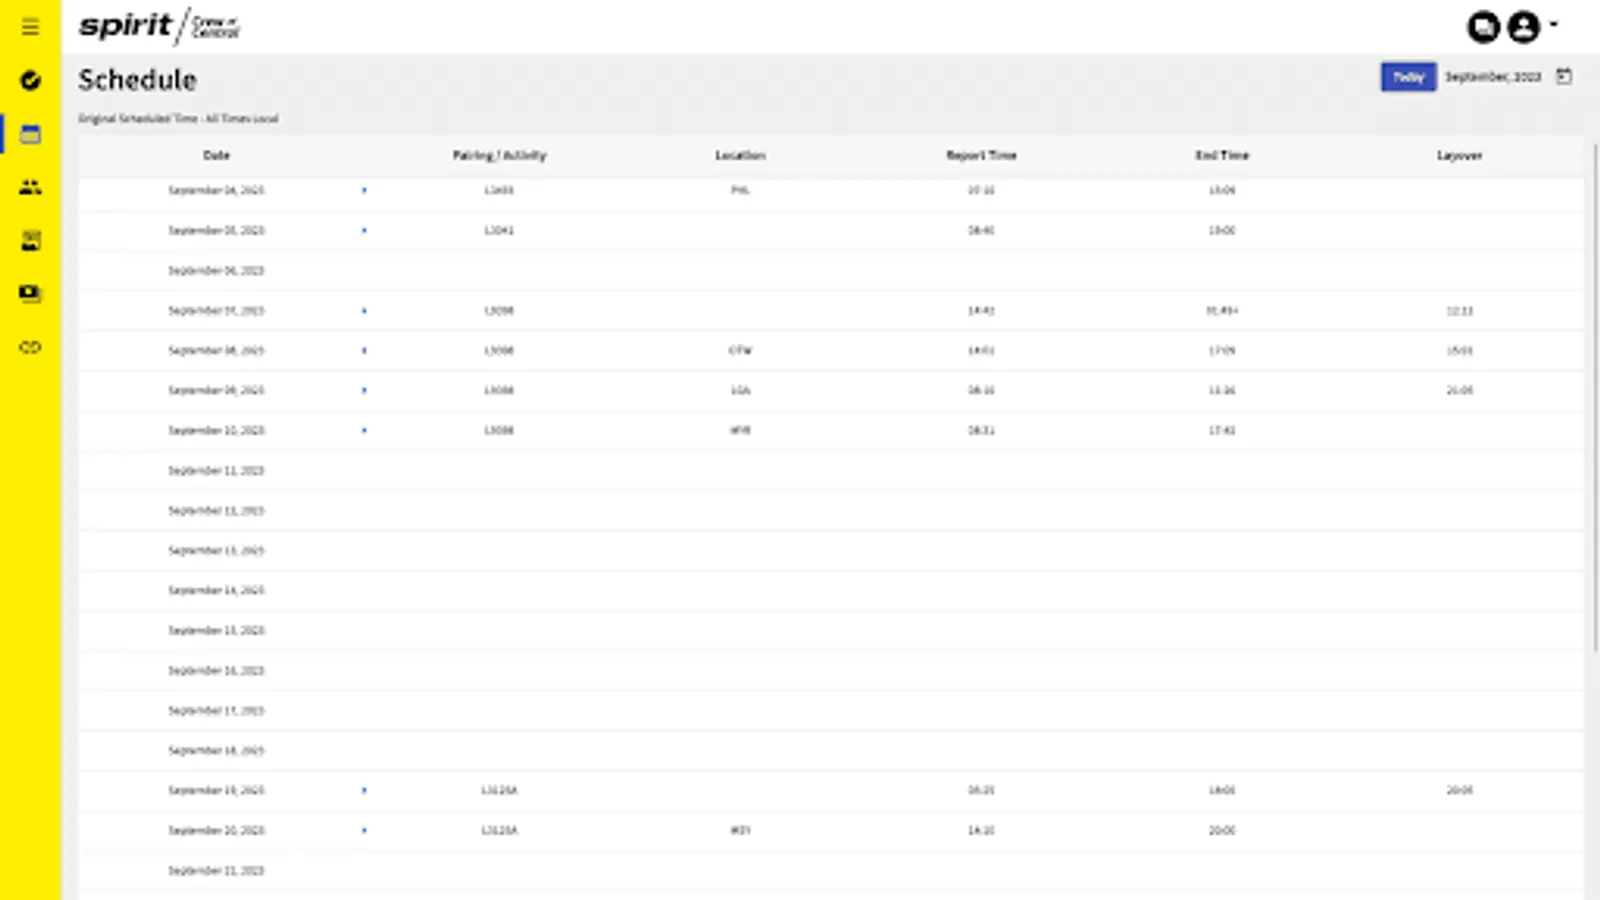Select the September 09, 2023 date cell
The height and width of the screenshot is (900, 1600).
coord(216,390)
